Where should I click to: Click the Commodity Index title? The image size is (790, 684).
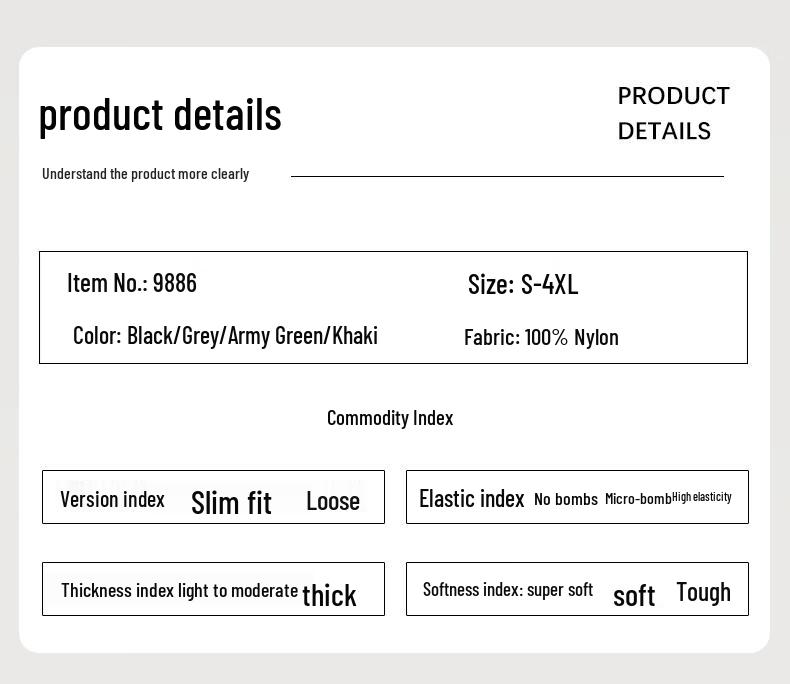click(x=390, y=418)
